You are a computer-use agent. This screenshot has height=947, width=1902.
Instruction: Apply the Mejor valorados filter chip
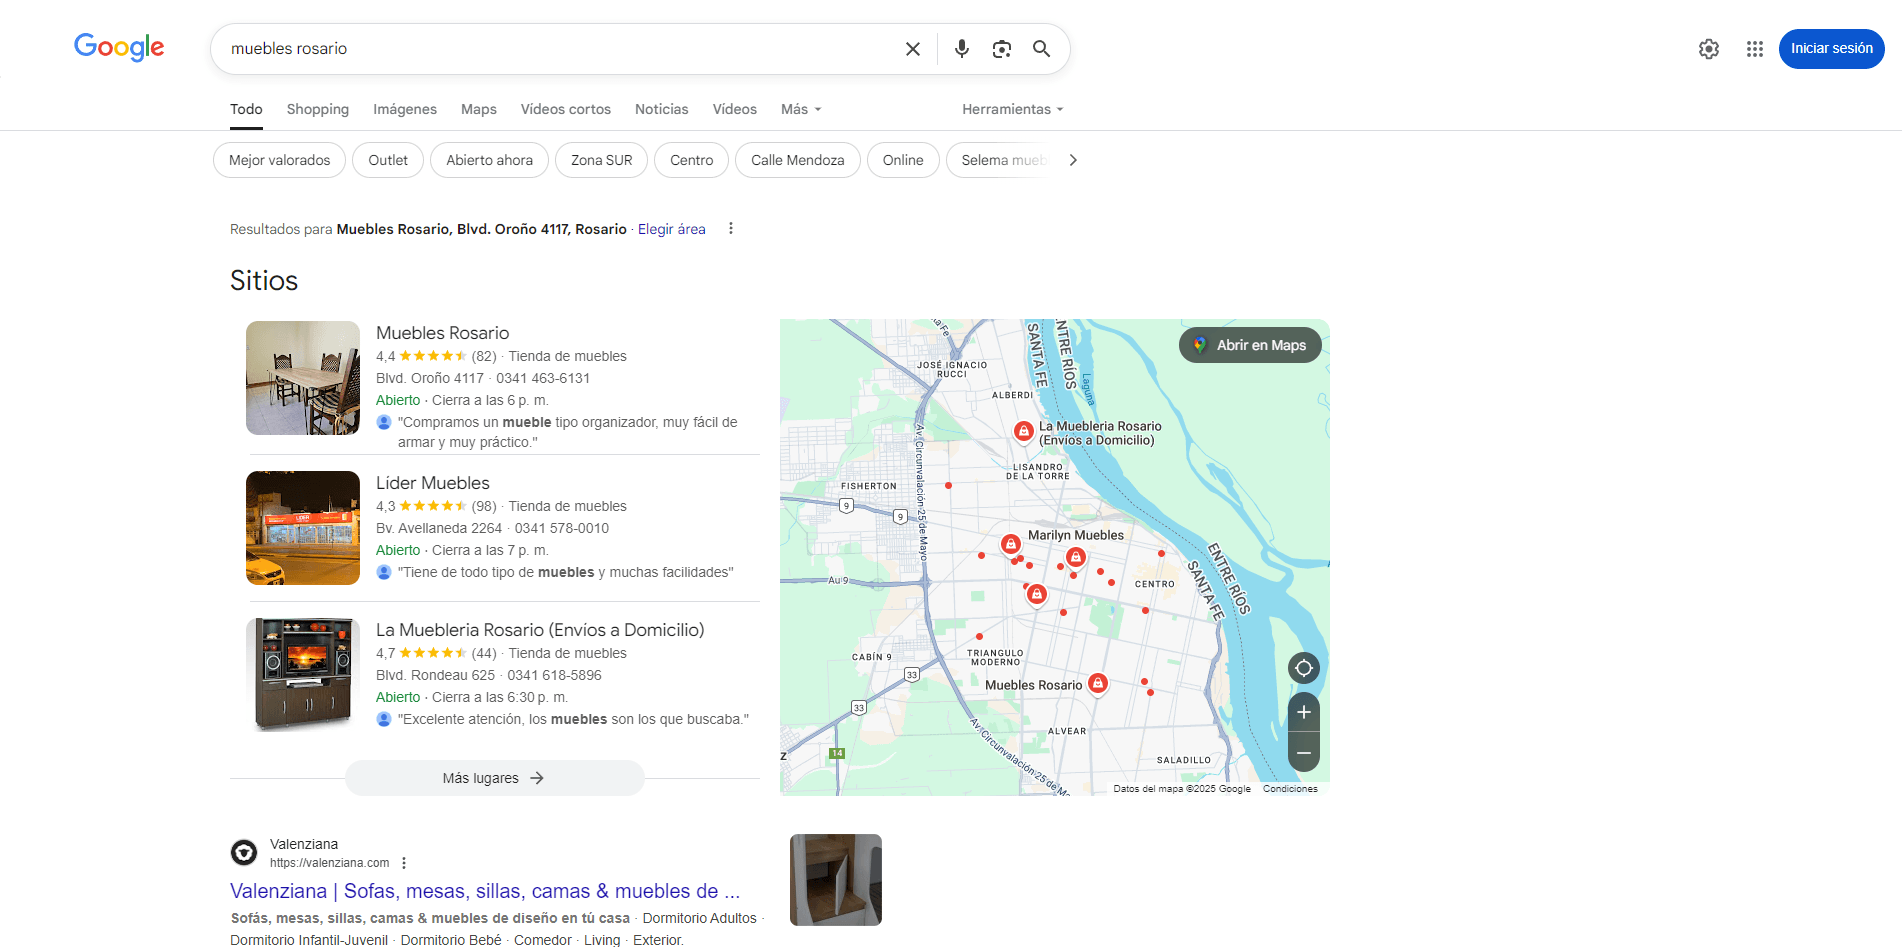(x=279, y=160)
